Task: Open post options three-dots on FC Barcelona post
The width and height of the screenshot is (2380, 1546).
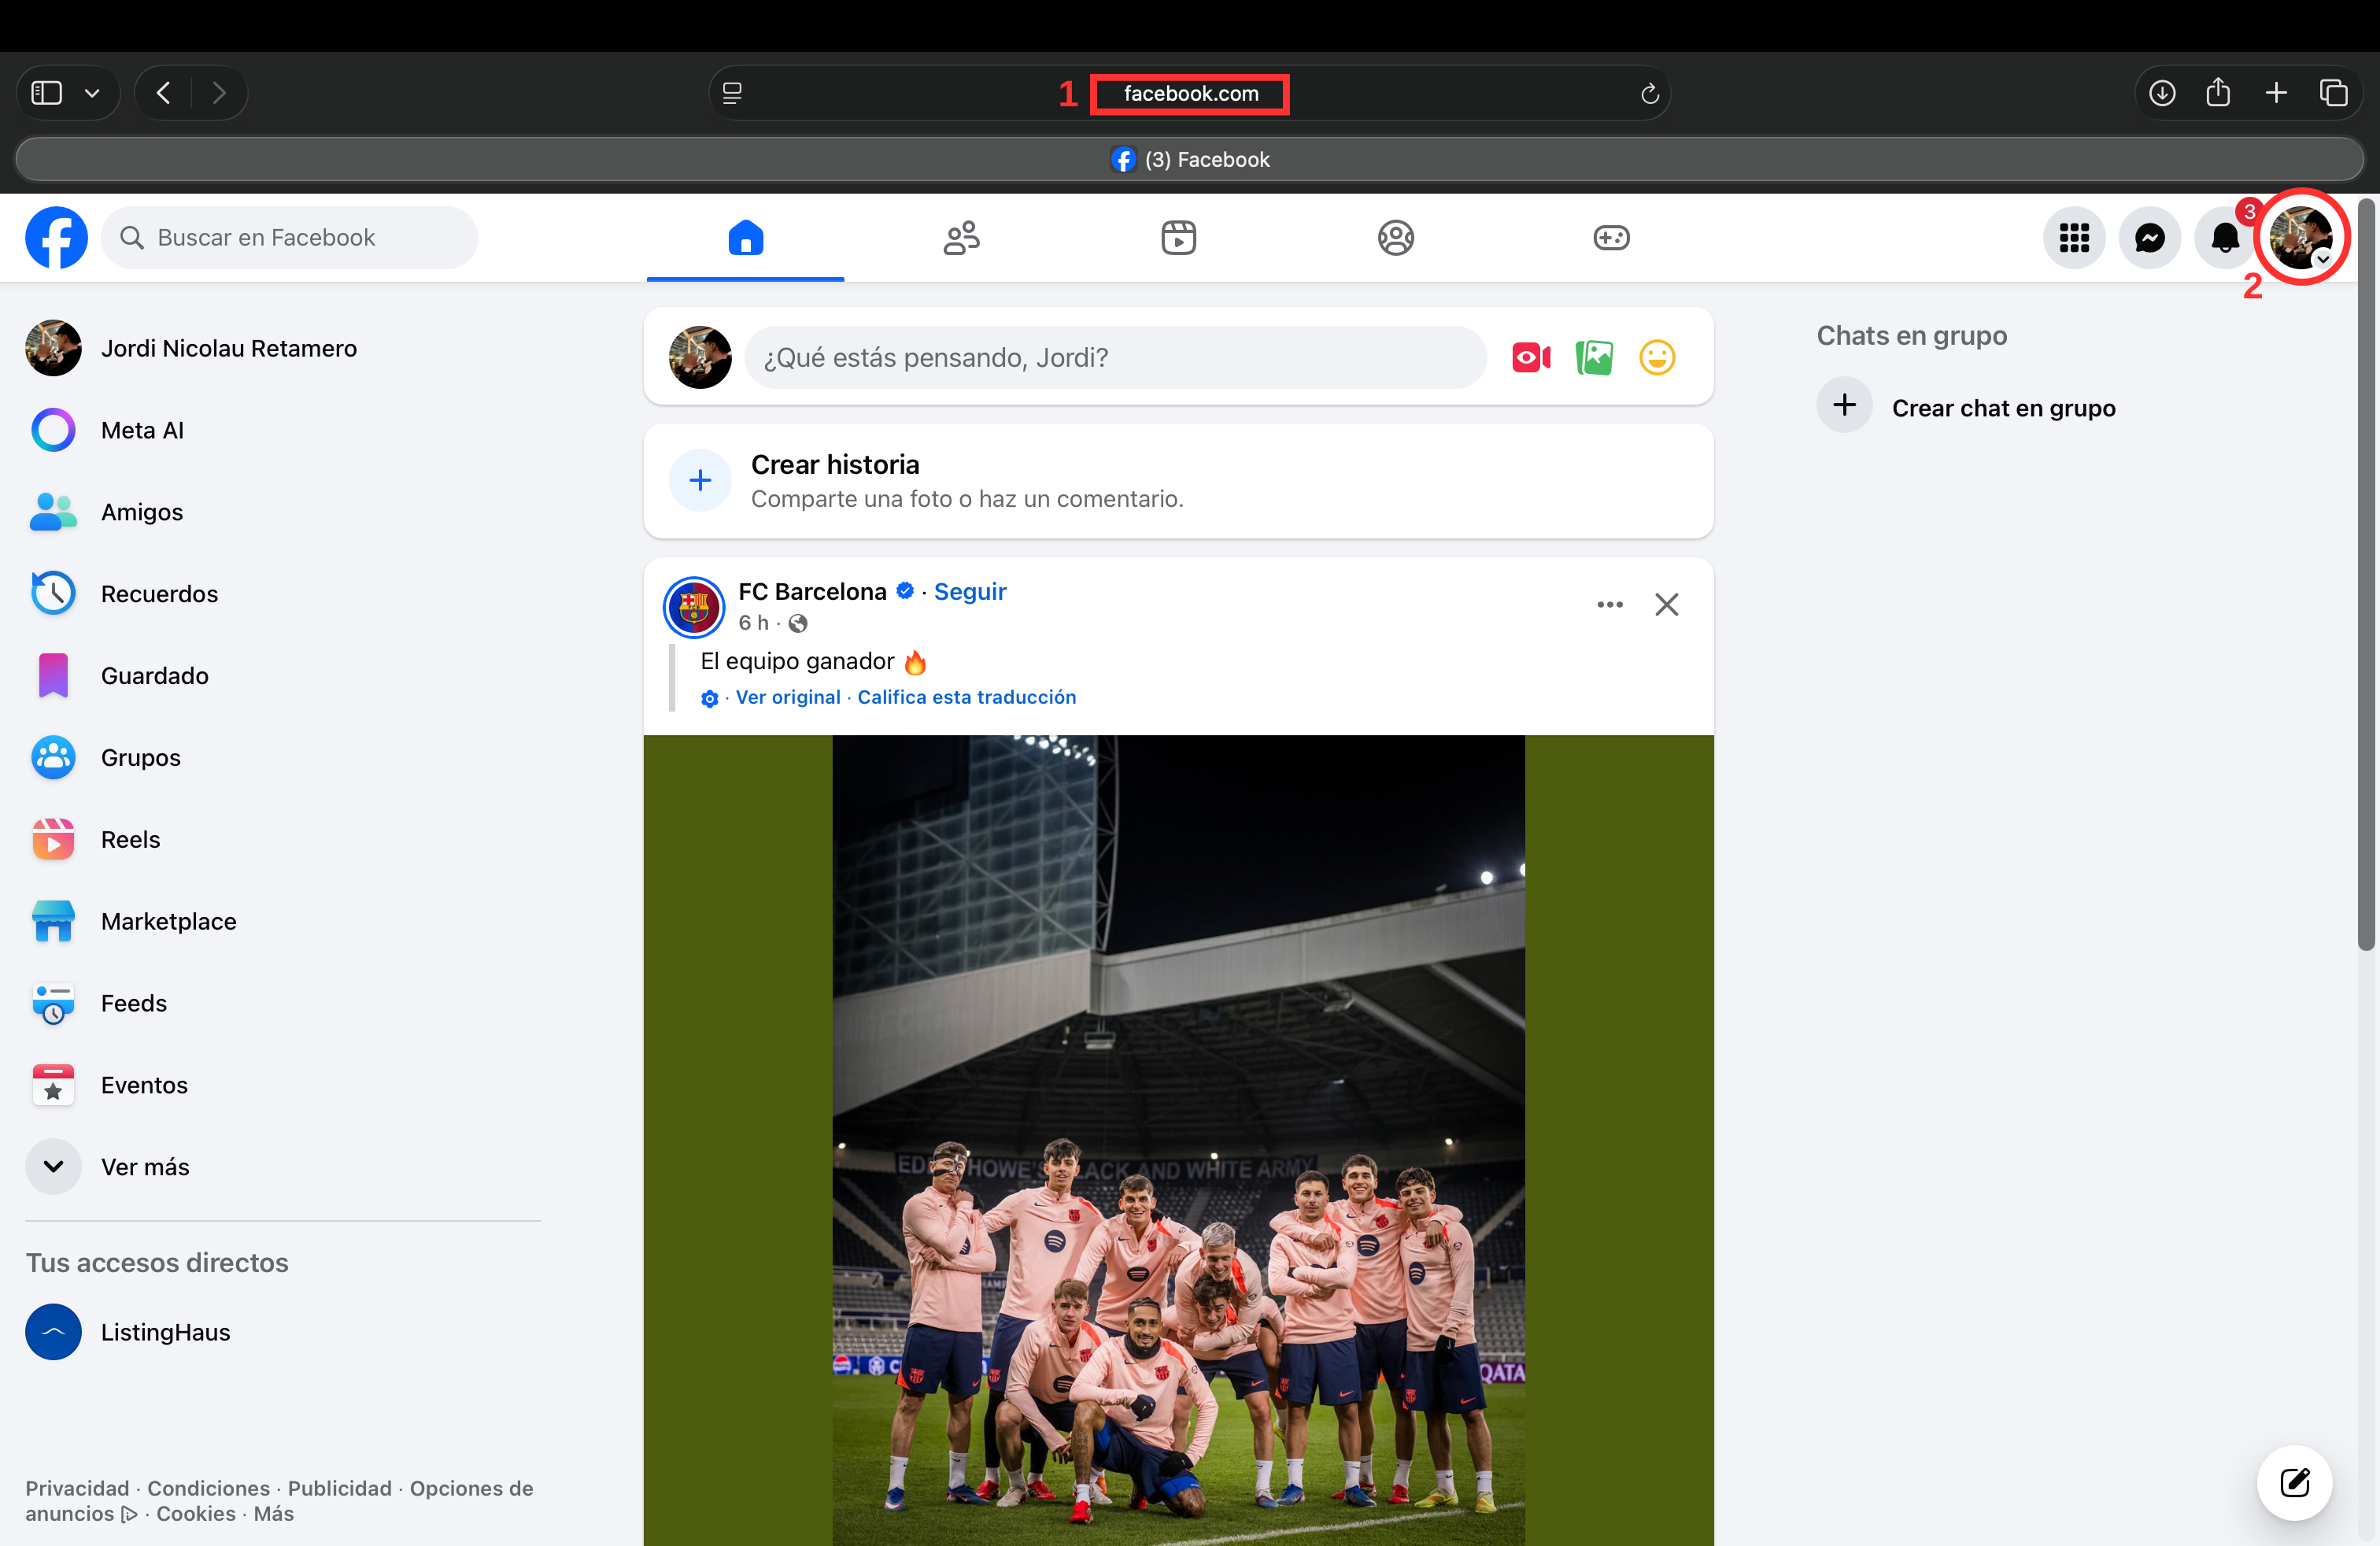Action: pyautogui.click(x=1610, y=604)
